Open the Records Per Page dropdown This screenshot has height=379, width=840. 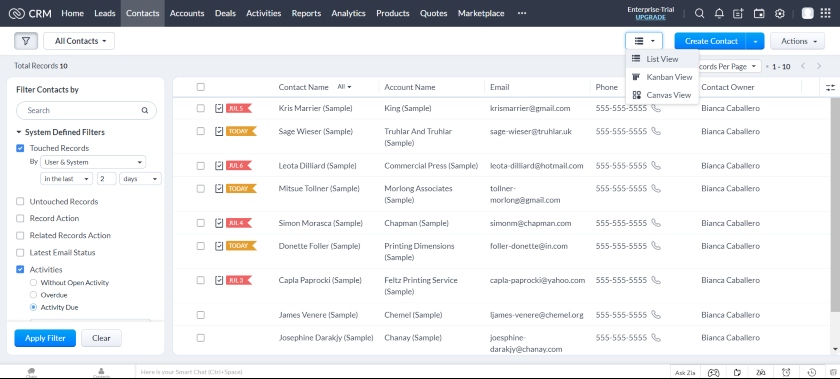[729, 66]
